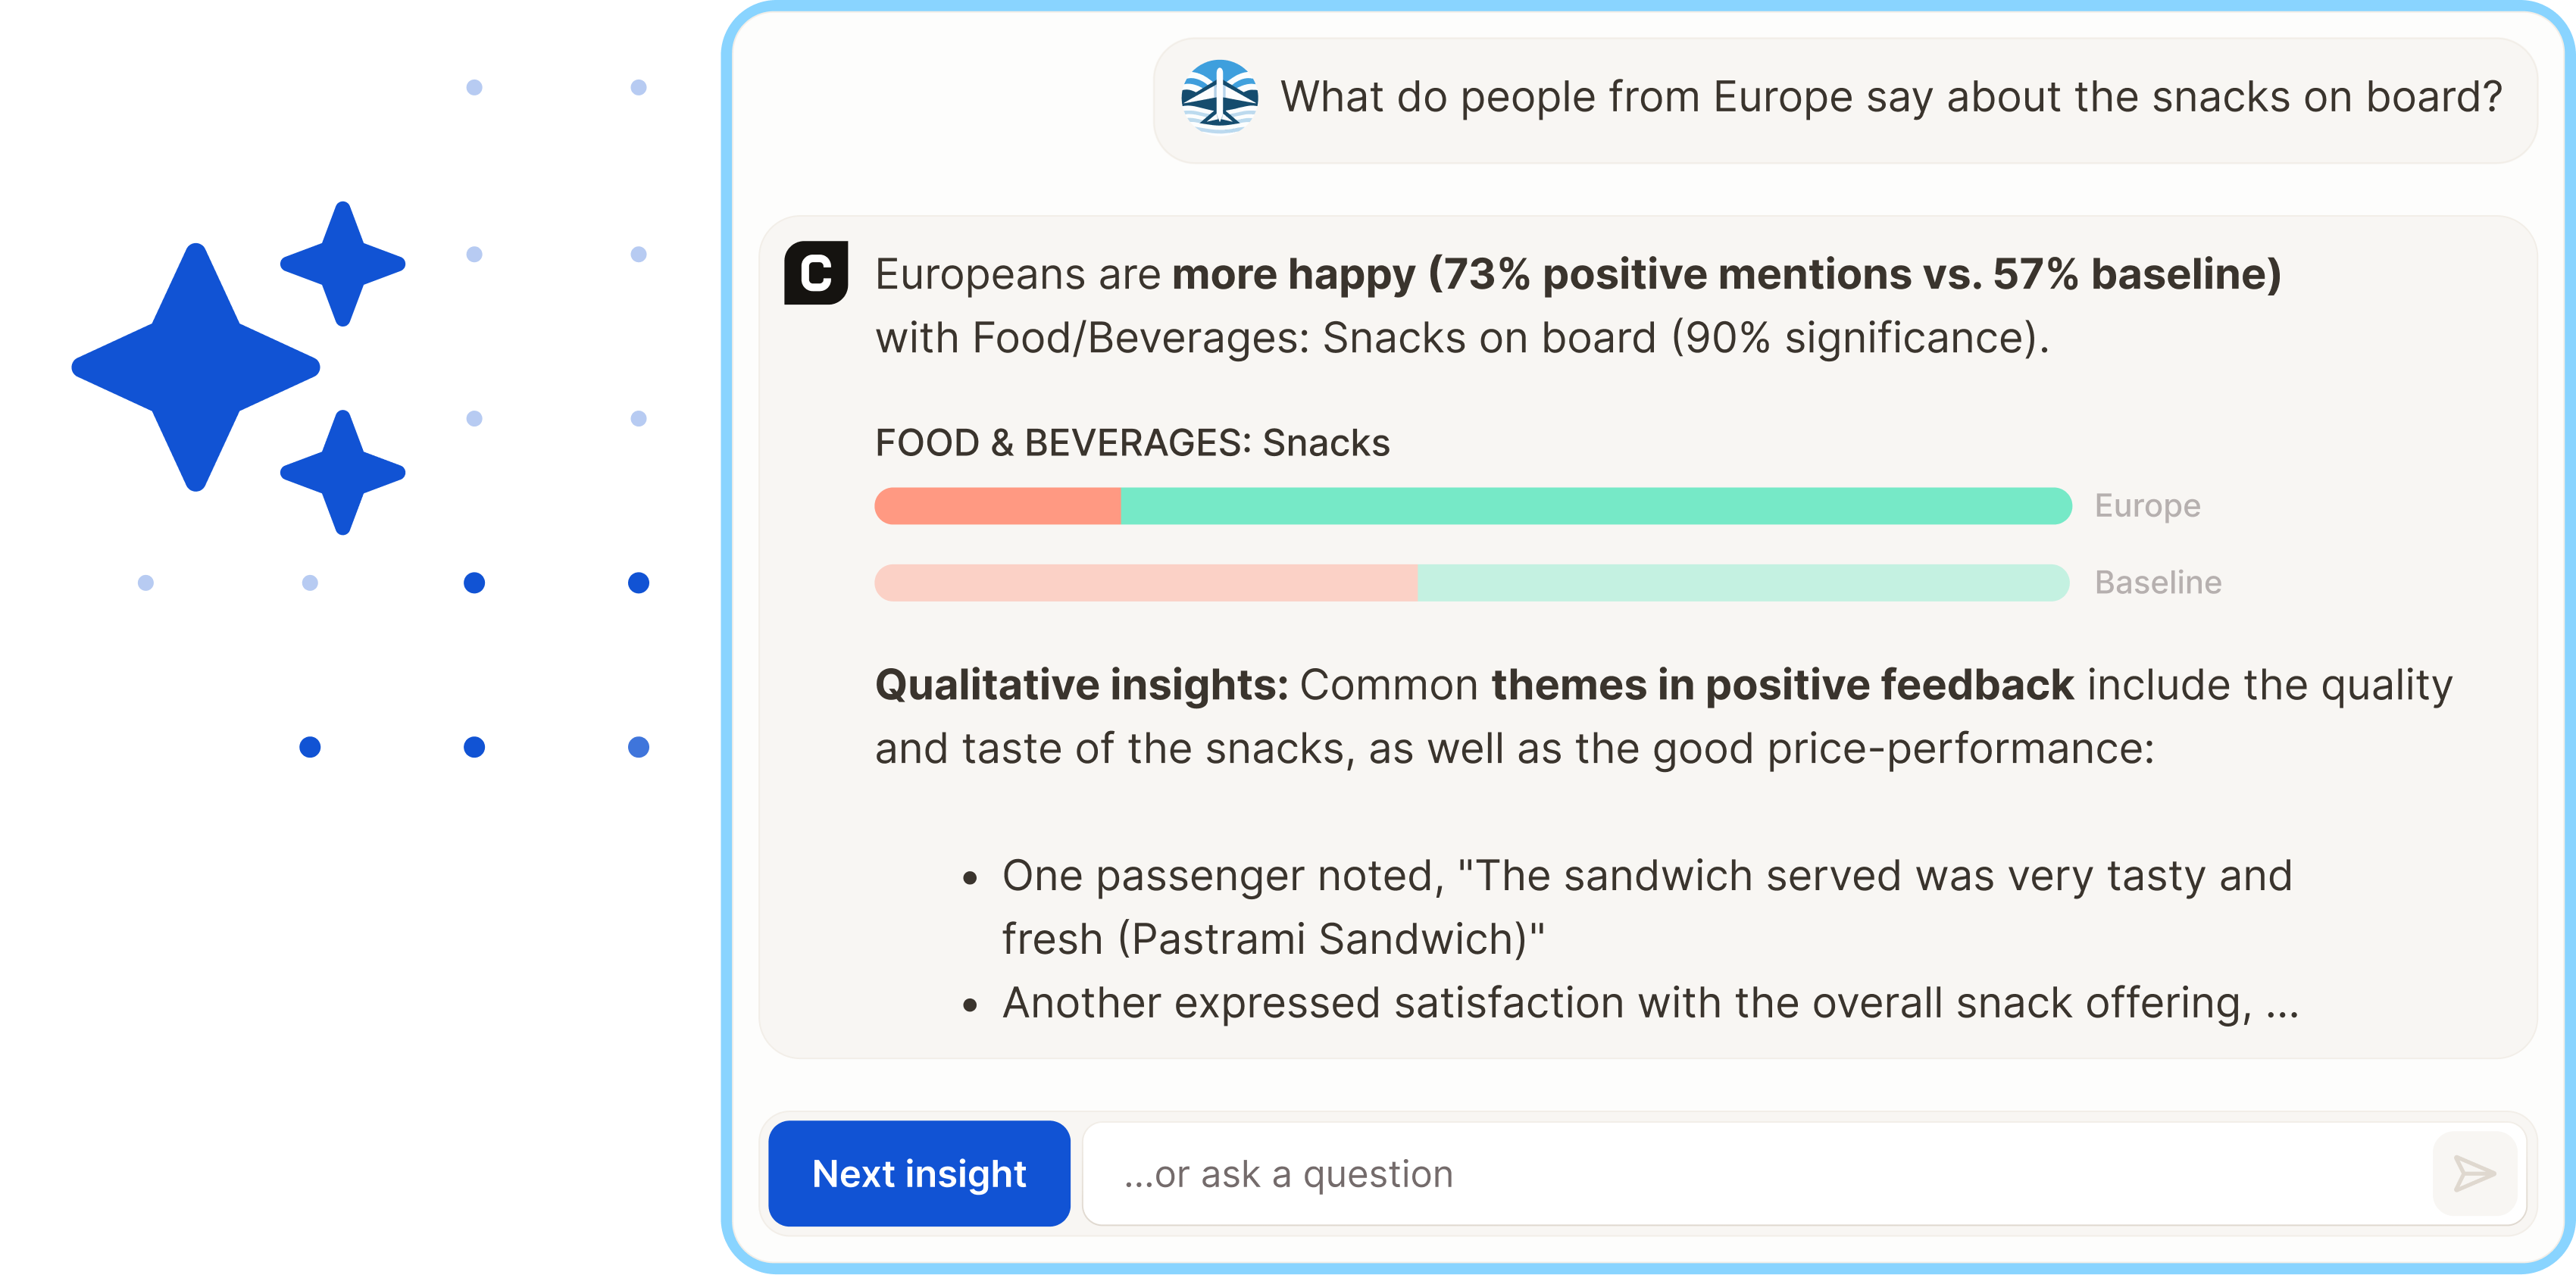Click the small lower sparkle star
This screenshot has height=1275, width=2576.
tap(343, 472)
